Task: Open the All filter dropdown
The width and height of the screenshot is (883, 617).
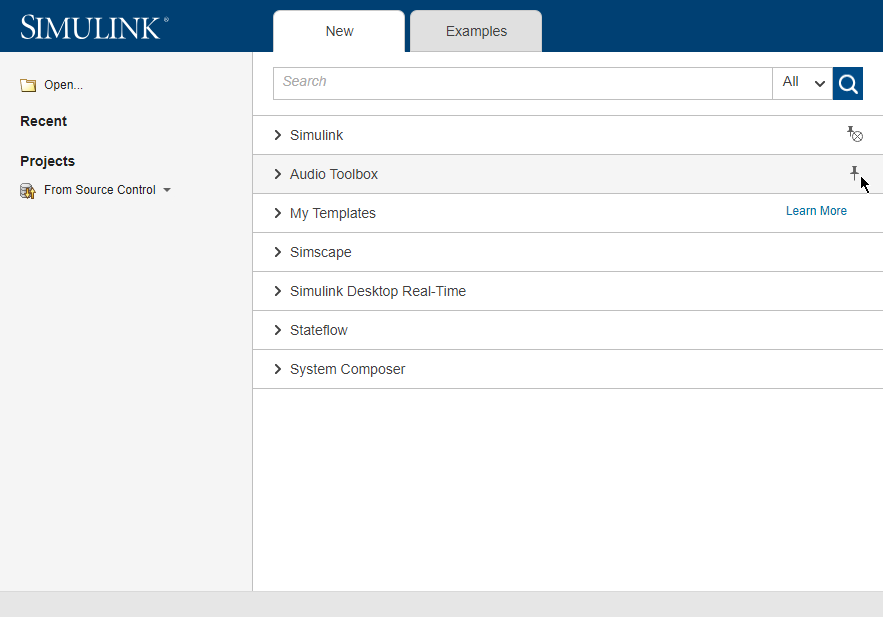Action: (802, 83)
